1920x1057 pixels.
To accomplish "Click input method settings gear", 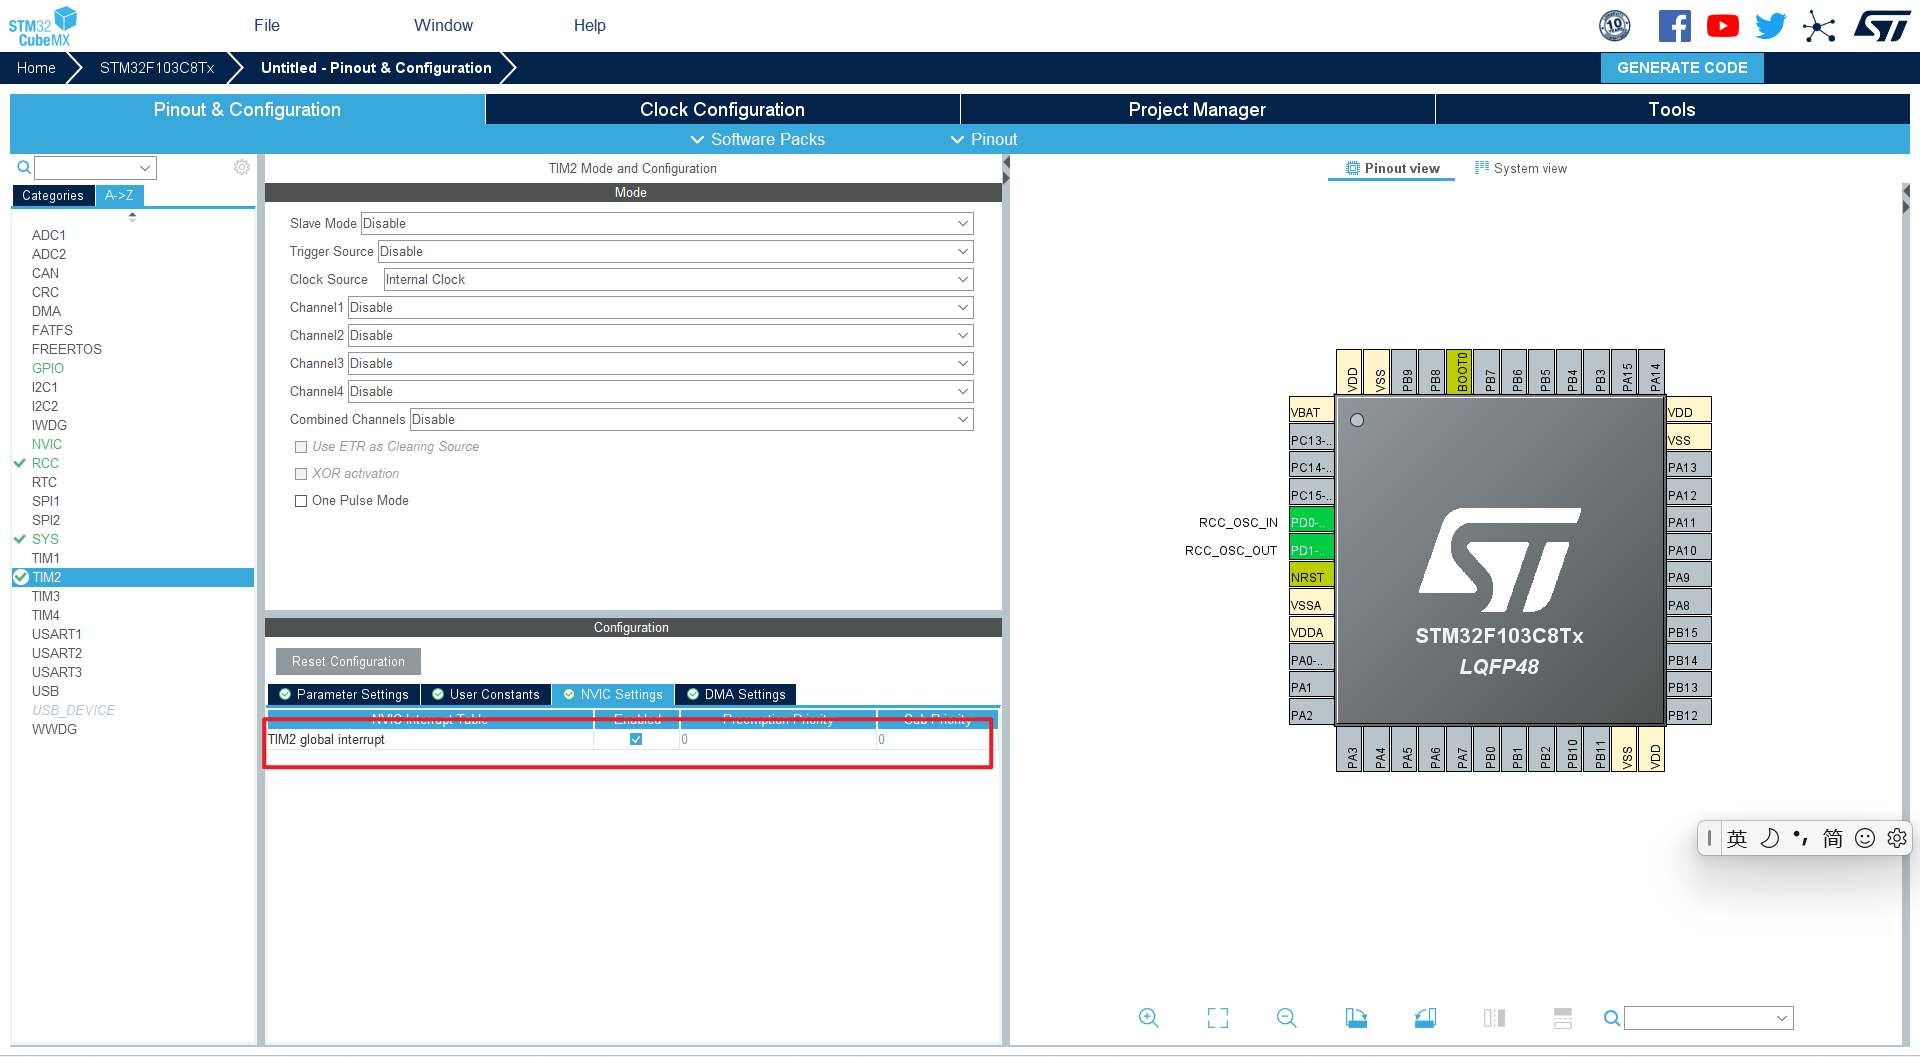I will [x=1896, y=838].
